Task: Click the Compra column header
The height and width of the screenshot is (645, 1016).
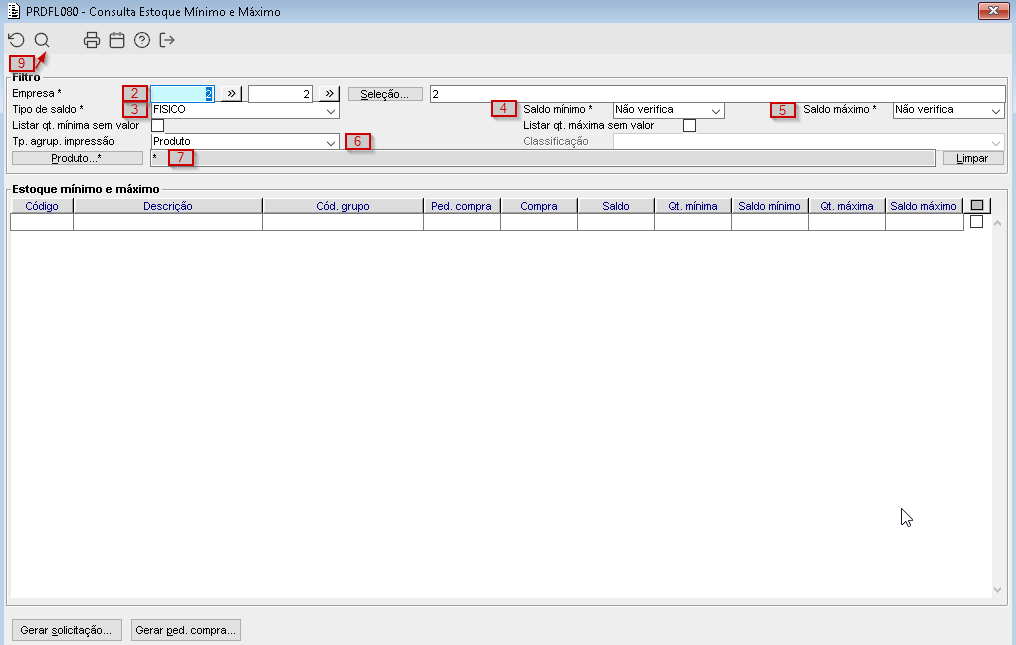Action: point(538,206)
